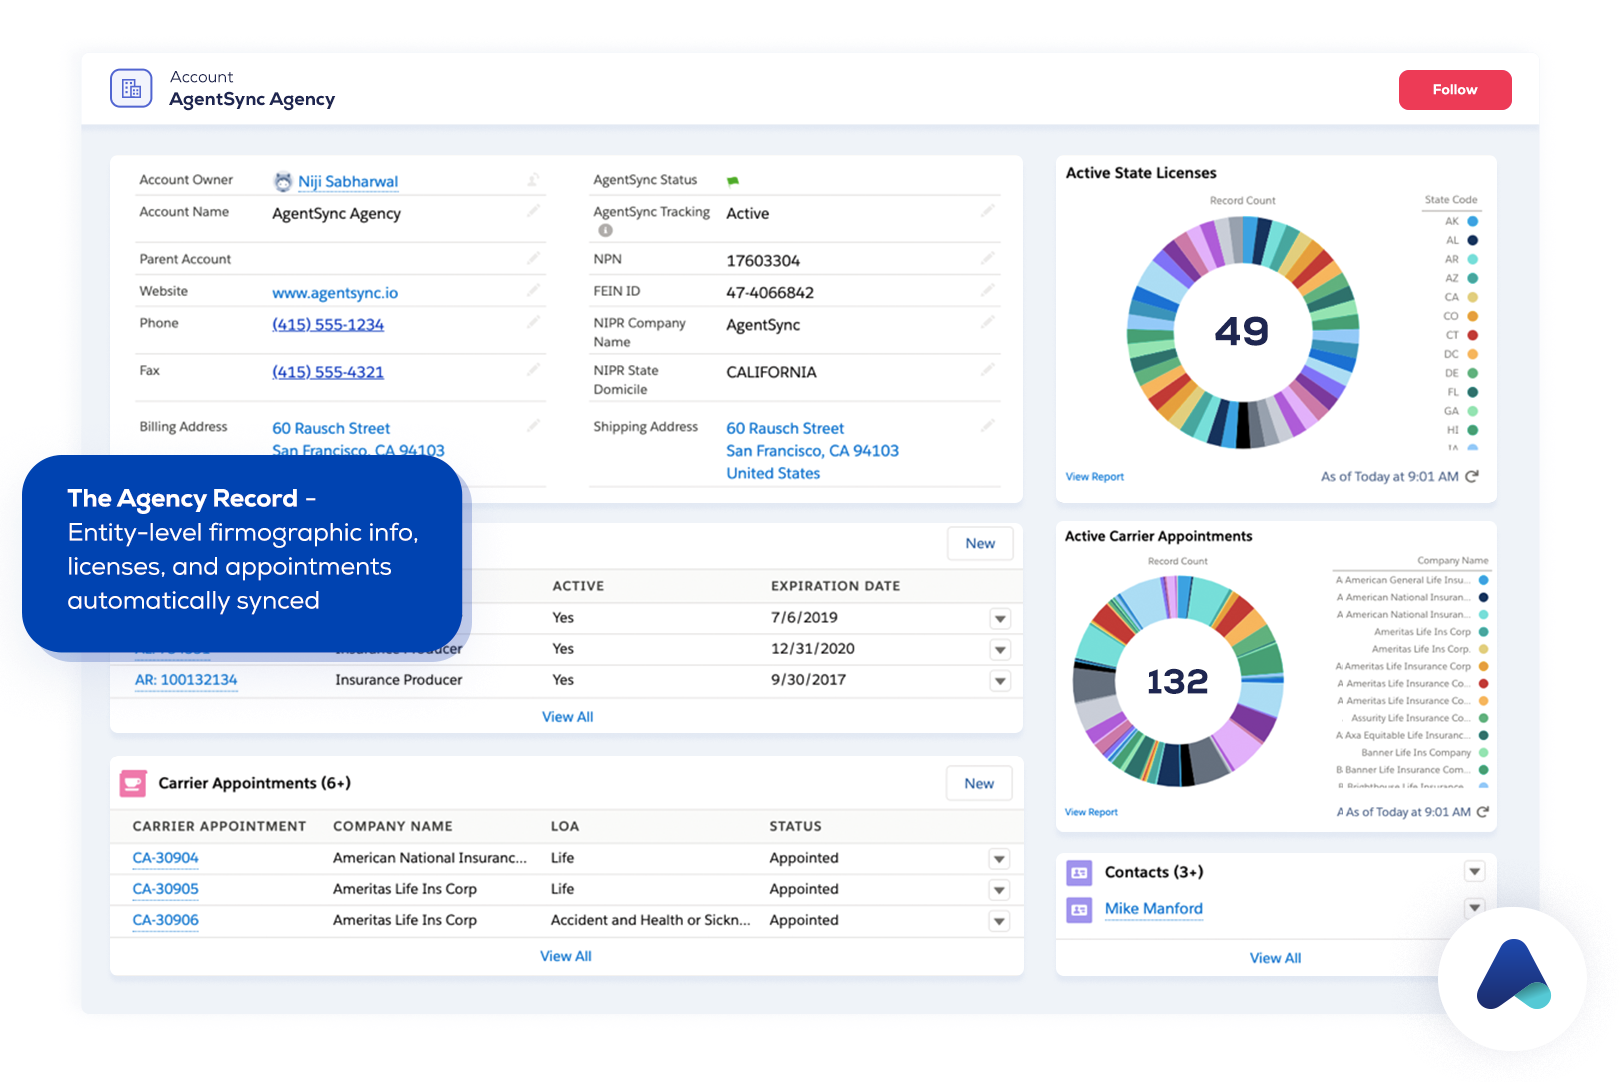1620x1082 pixels.
Task: Click View All under Carrier Appointments
Action: [x=566, y=956]
